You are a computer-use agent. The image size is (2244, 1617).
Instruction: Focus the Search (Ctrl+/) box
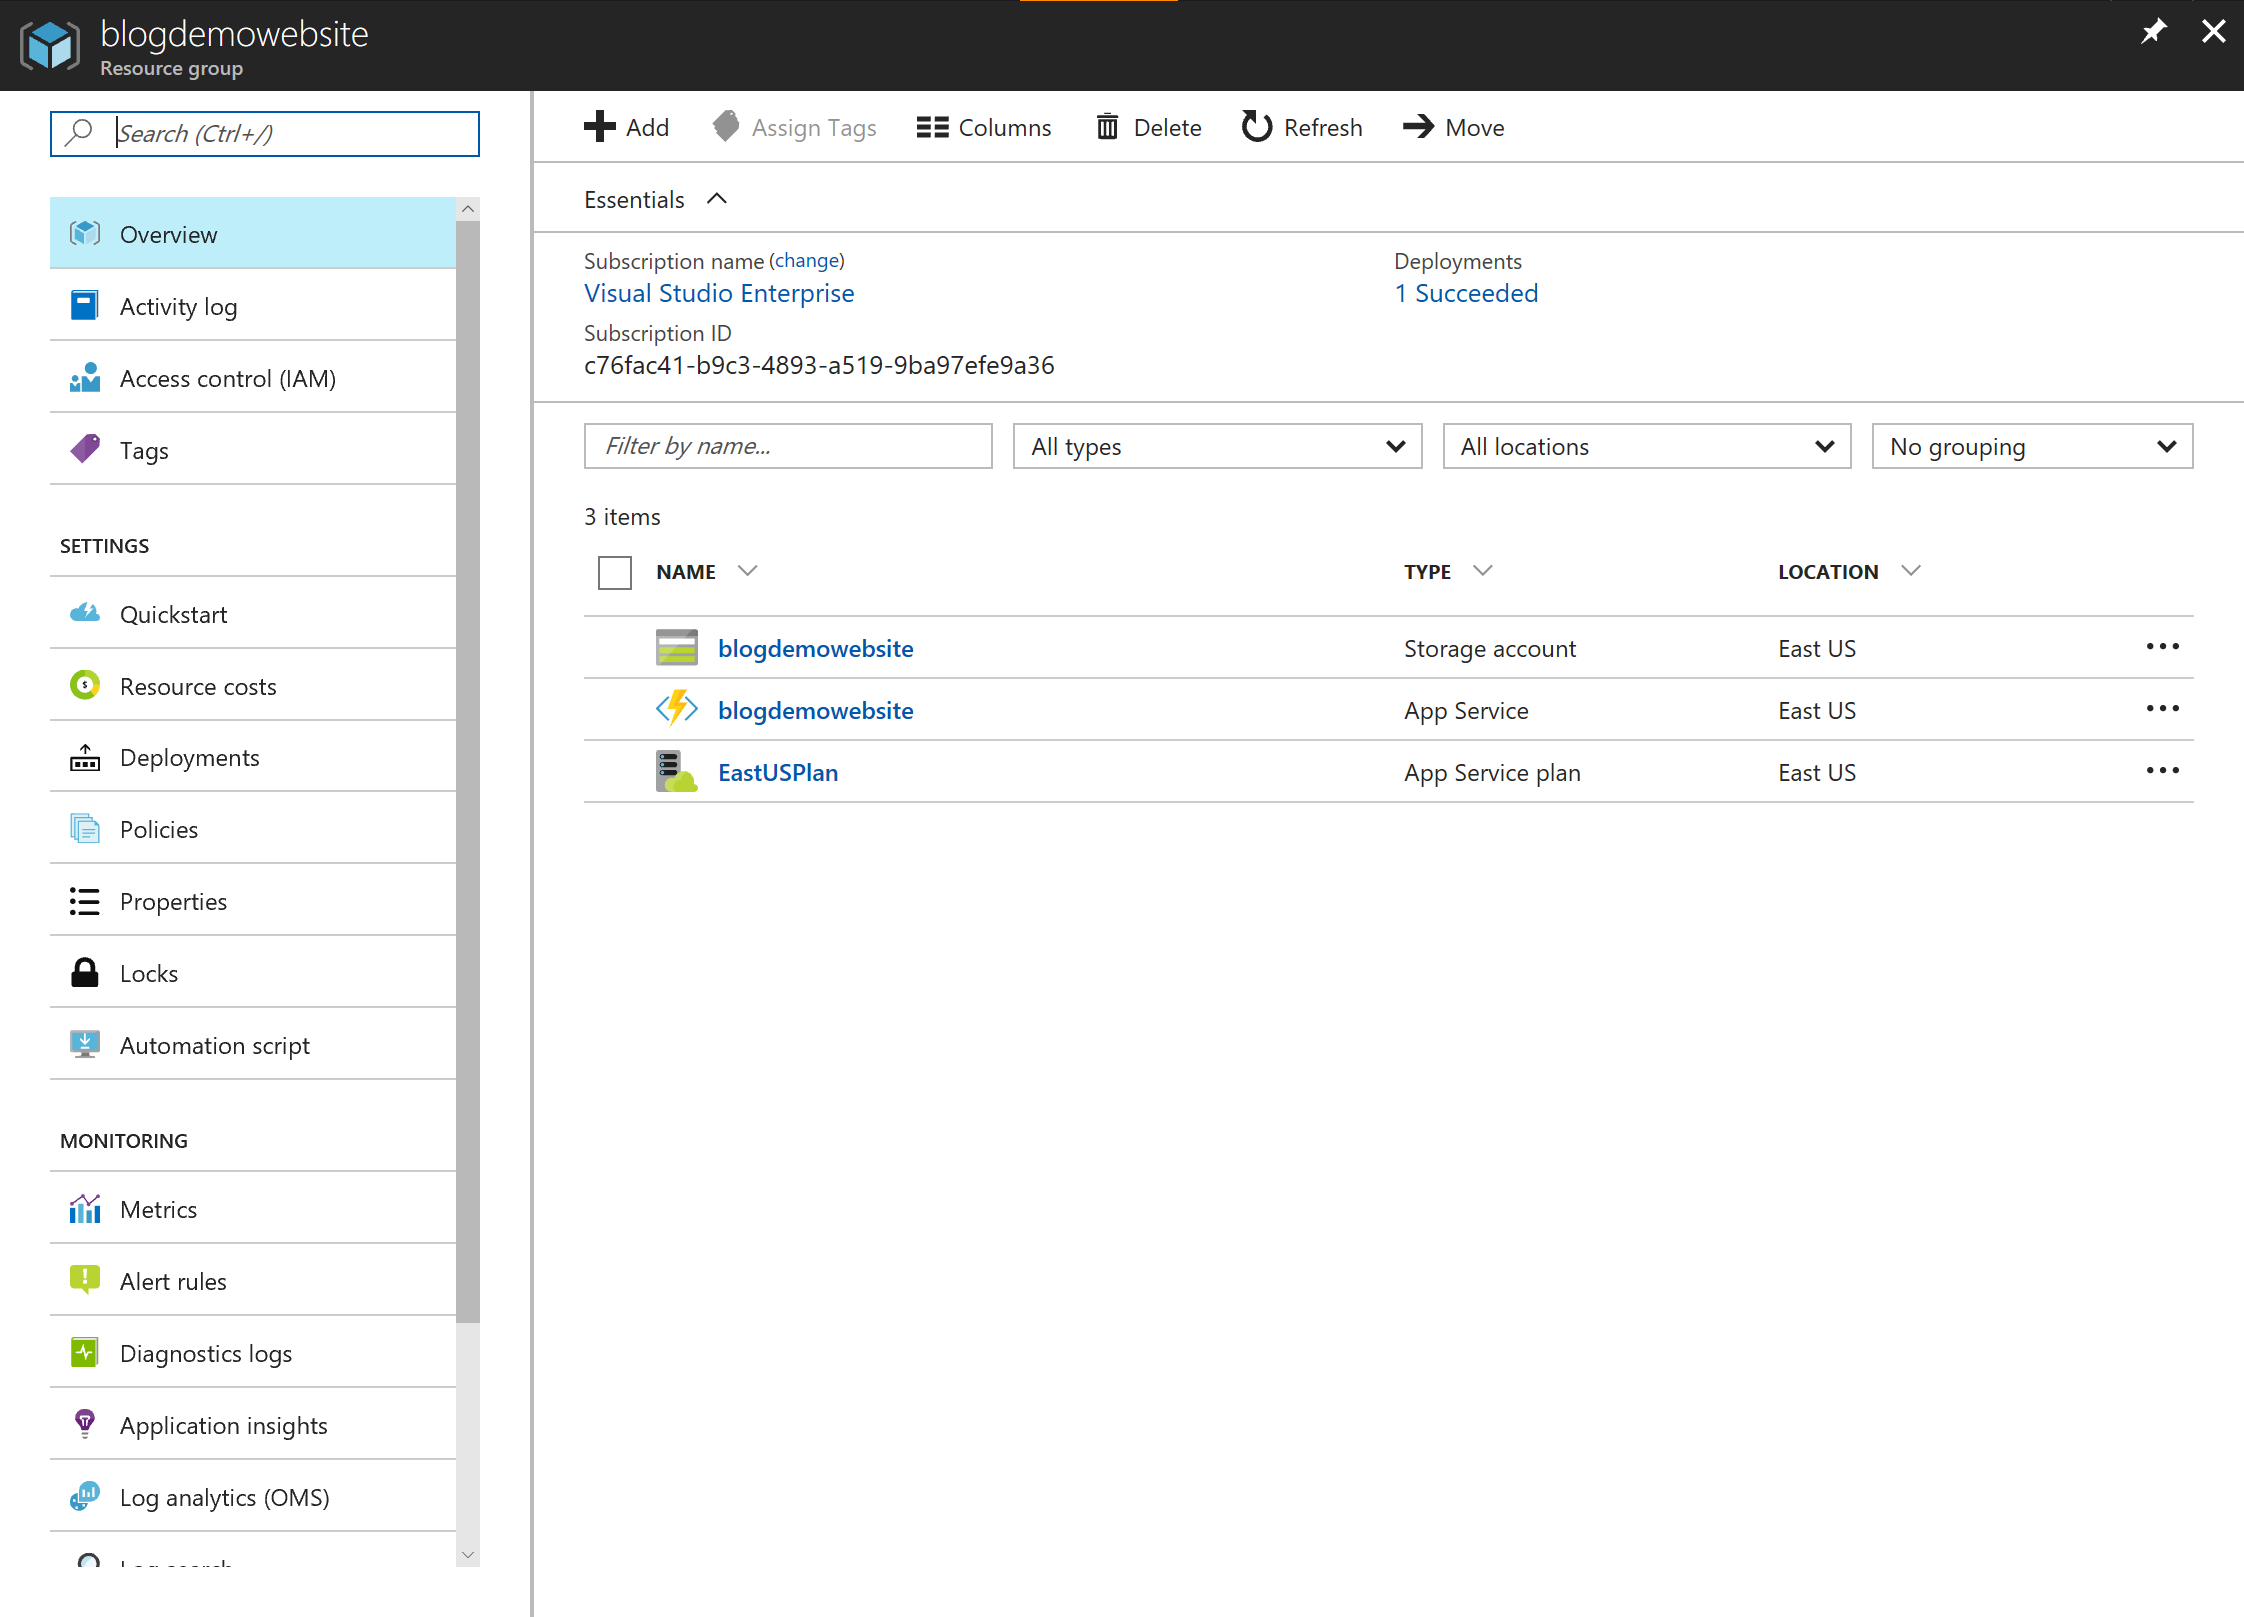click(265, 133)
